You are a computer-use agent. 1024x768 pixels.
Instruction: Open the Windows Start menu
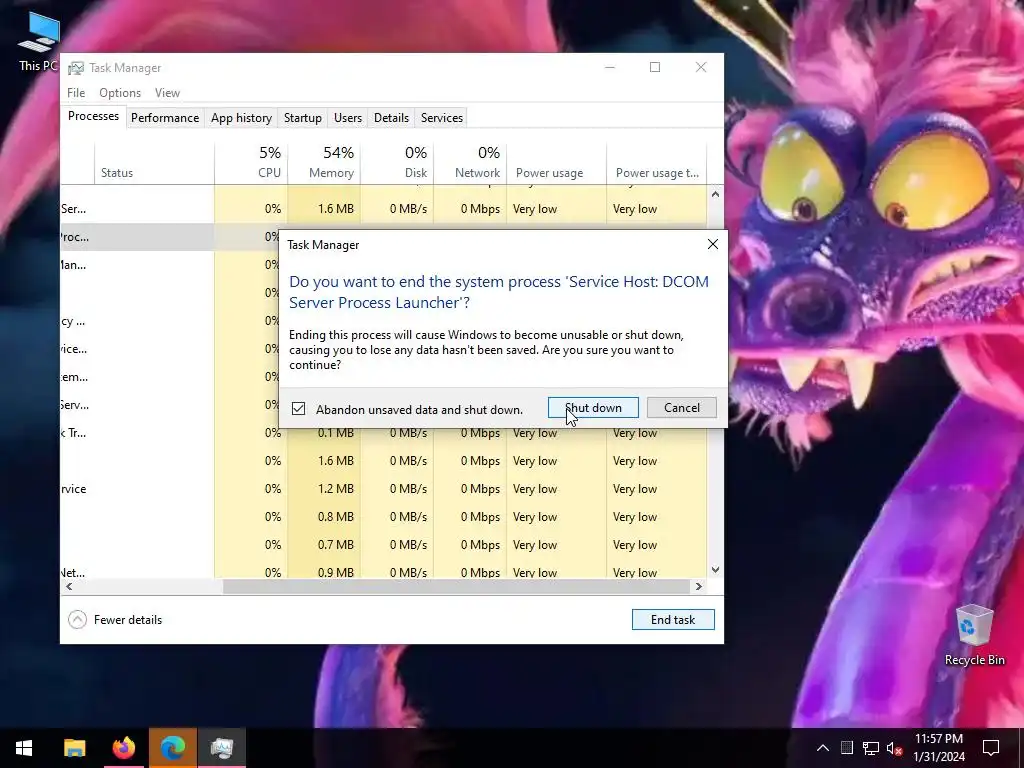(24, 748)
